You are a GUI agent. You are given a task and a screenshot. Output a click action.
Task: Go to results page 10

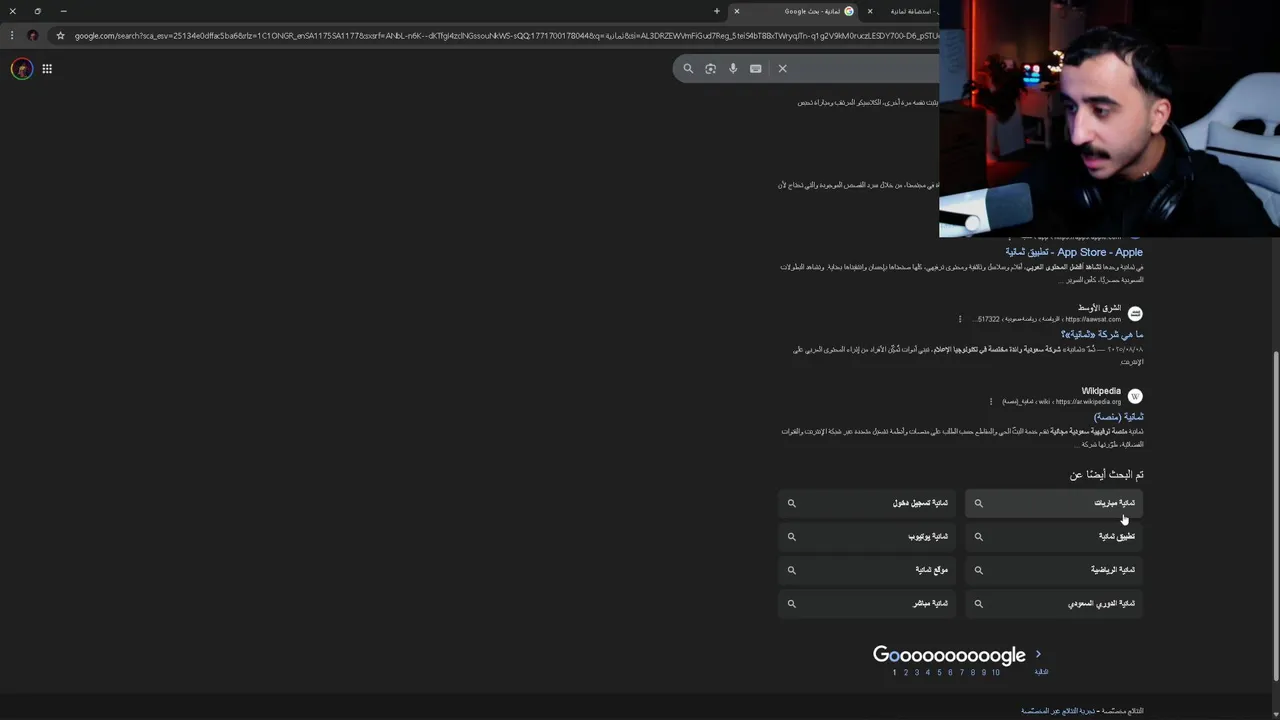pyautogui.click(x=996, y=672)
